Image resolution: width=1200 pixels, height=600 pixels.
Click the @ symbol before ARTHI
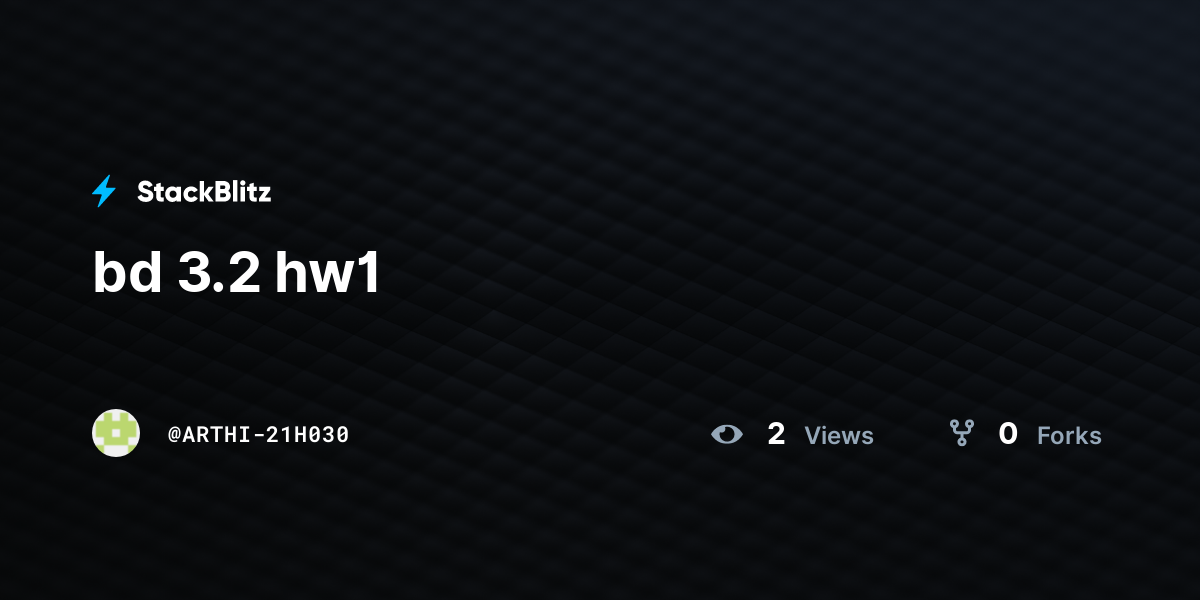coord(174,435)
